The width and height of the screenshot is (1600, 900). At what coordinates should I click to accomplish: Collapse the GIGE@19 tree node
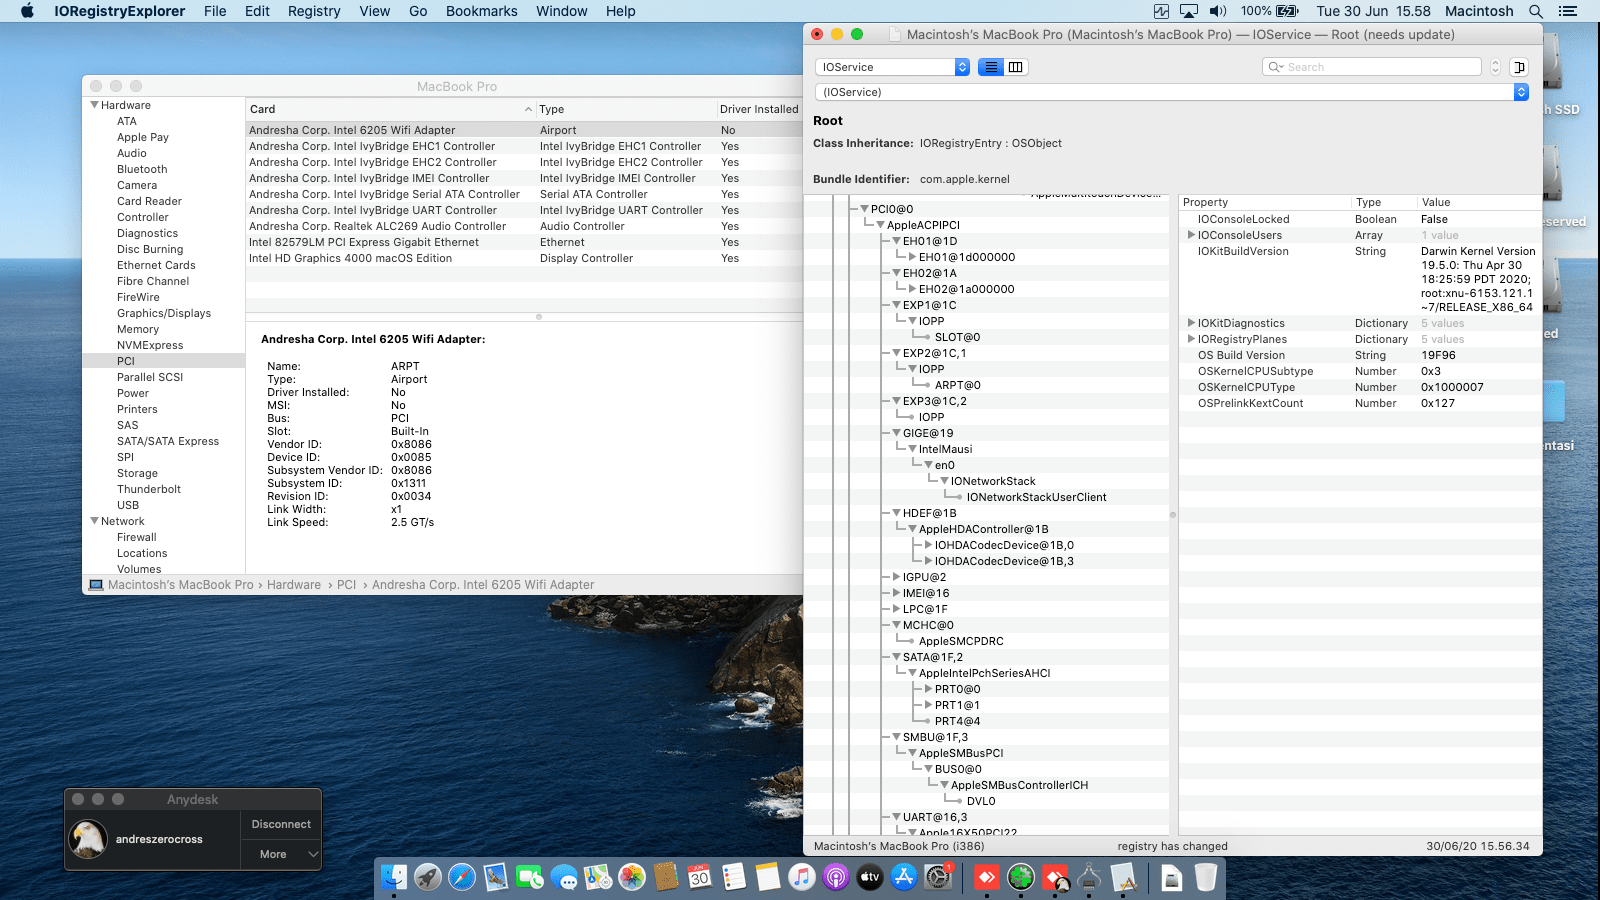click(897, 433)
